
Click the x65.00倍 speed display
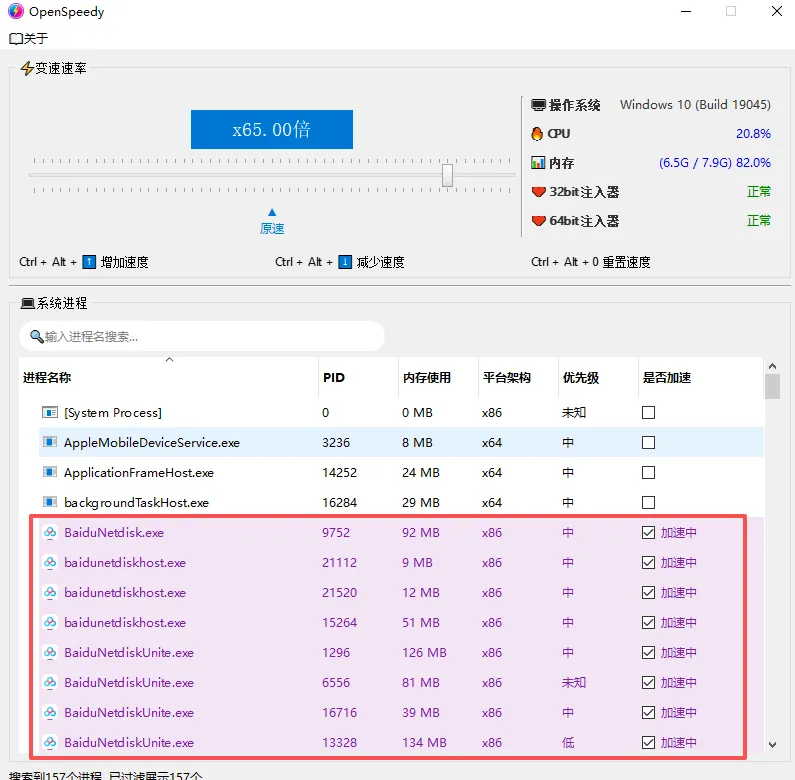pyautogui.click(x=272, y=129)
